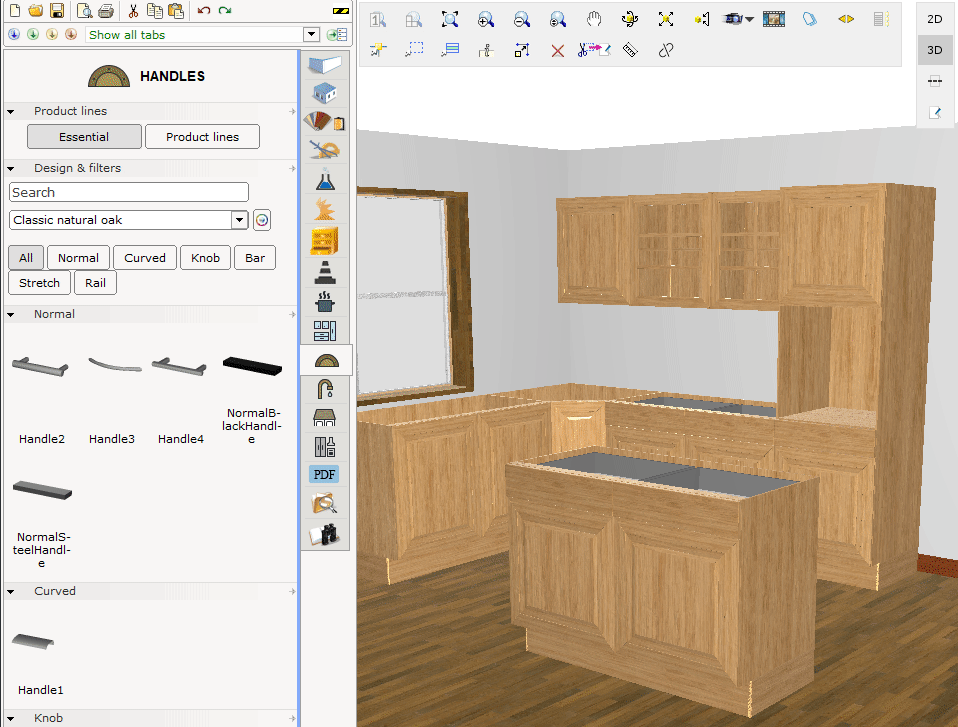
Task: Open the house building sidebar tab
Action: click(325, 93)
